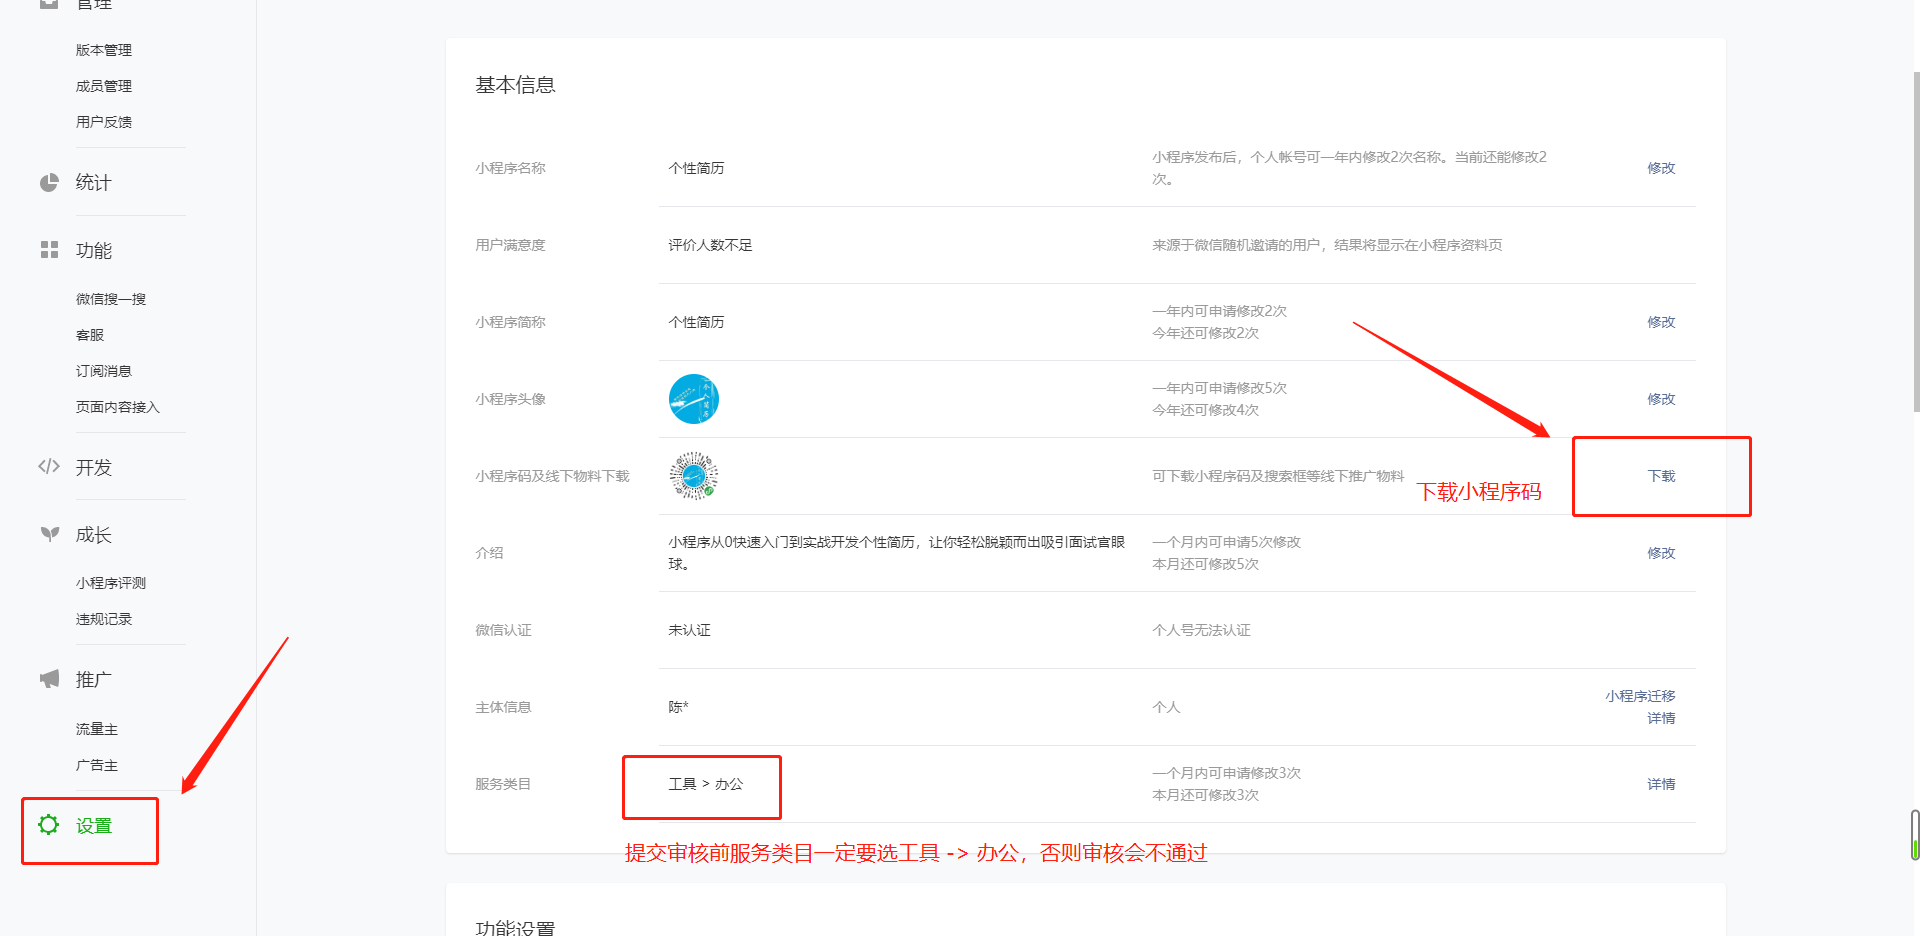
Task: Select the 开发 code brackets icon
Action: [49, 466]
